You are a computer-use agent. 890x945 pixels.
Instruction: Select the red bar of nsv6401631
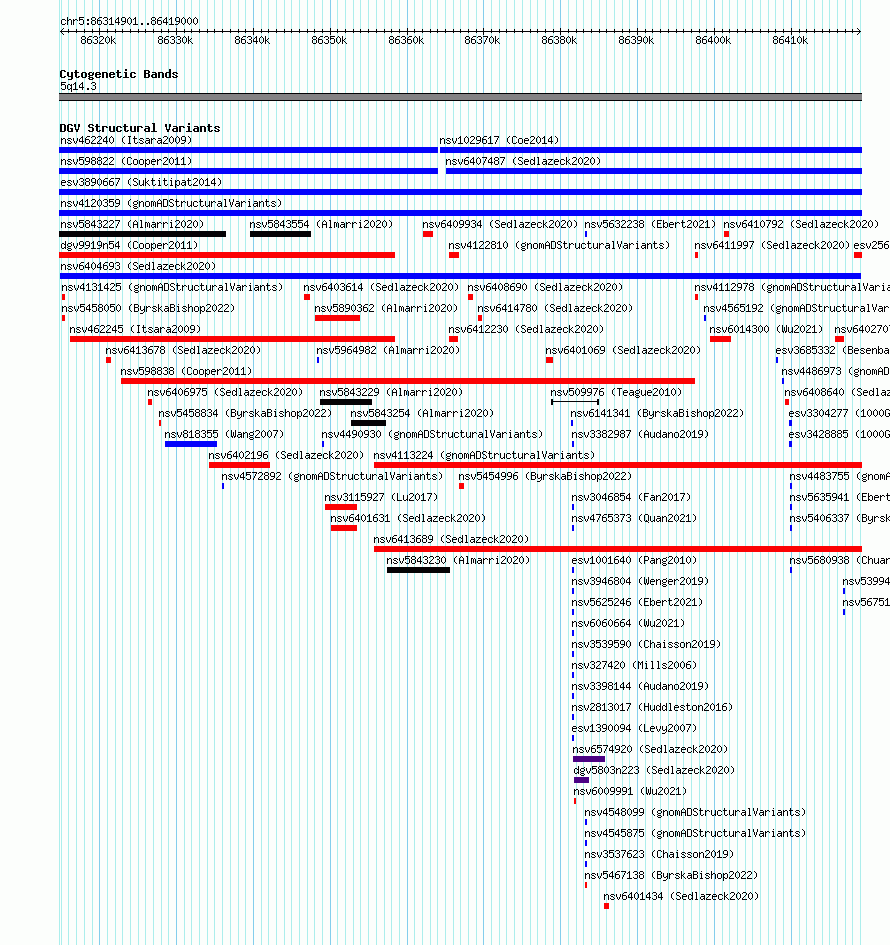coord(343,528)
